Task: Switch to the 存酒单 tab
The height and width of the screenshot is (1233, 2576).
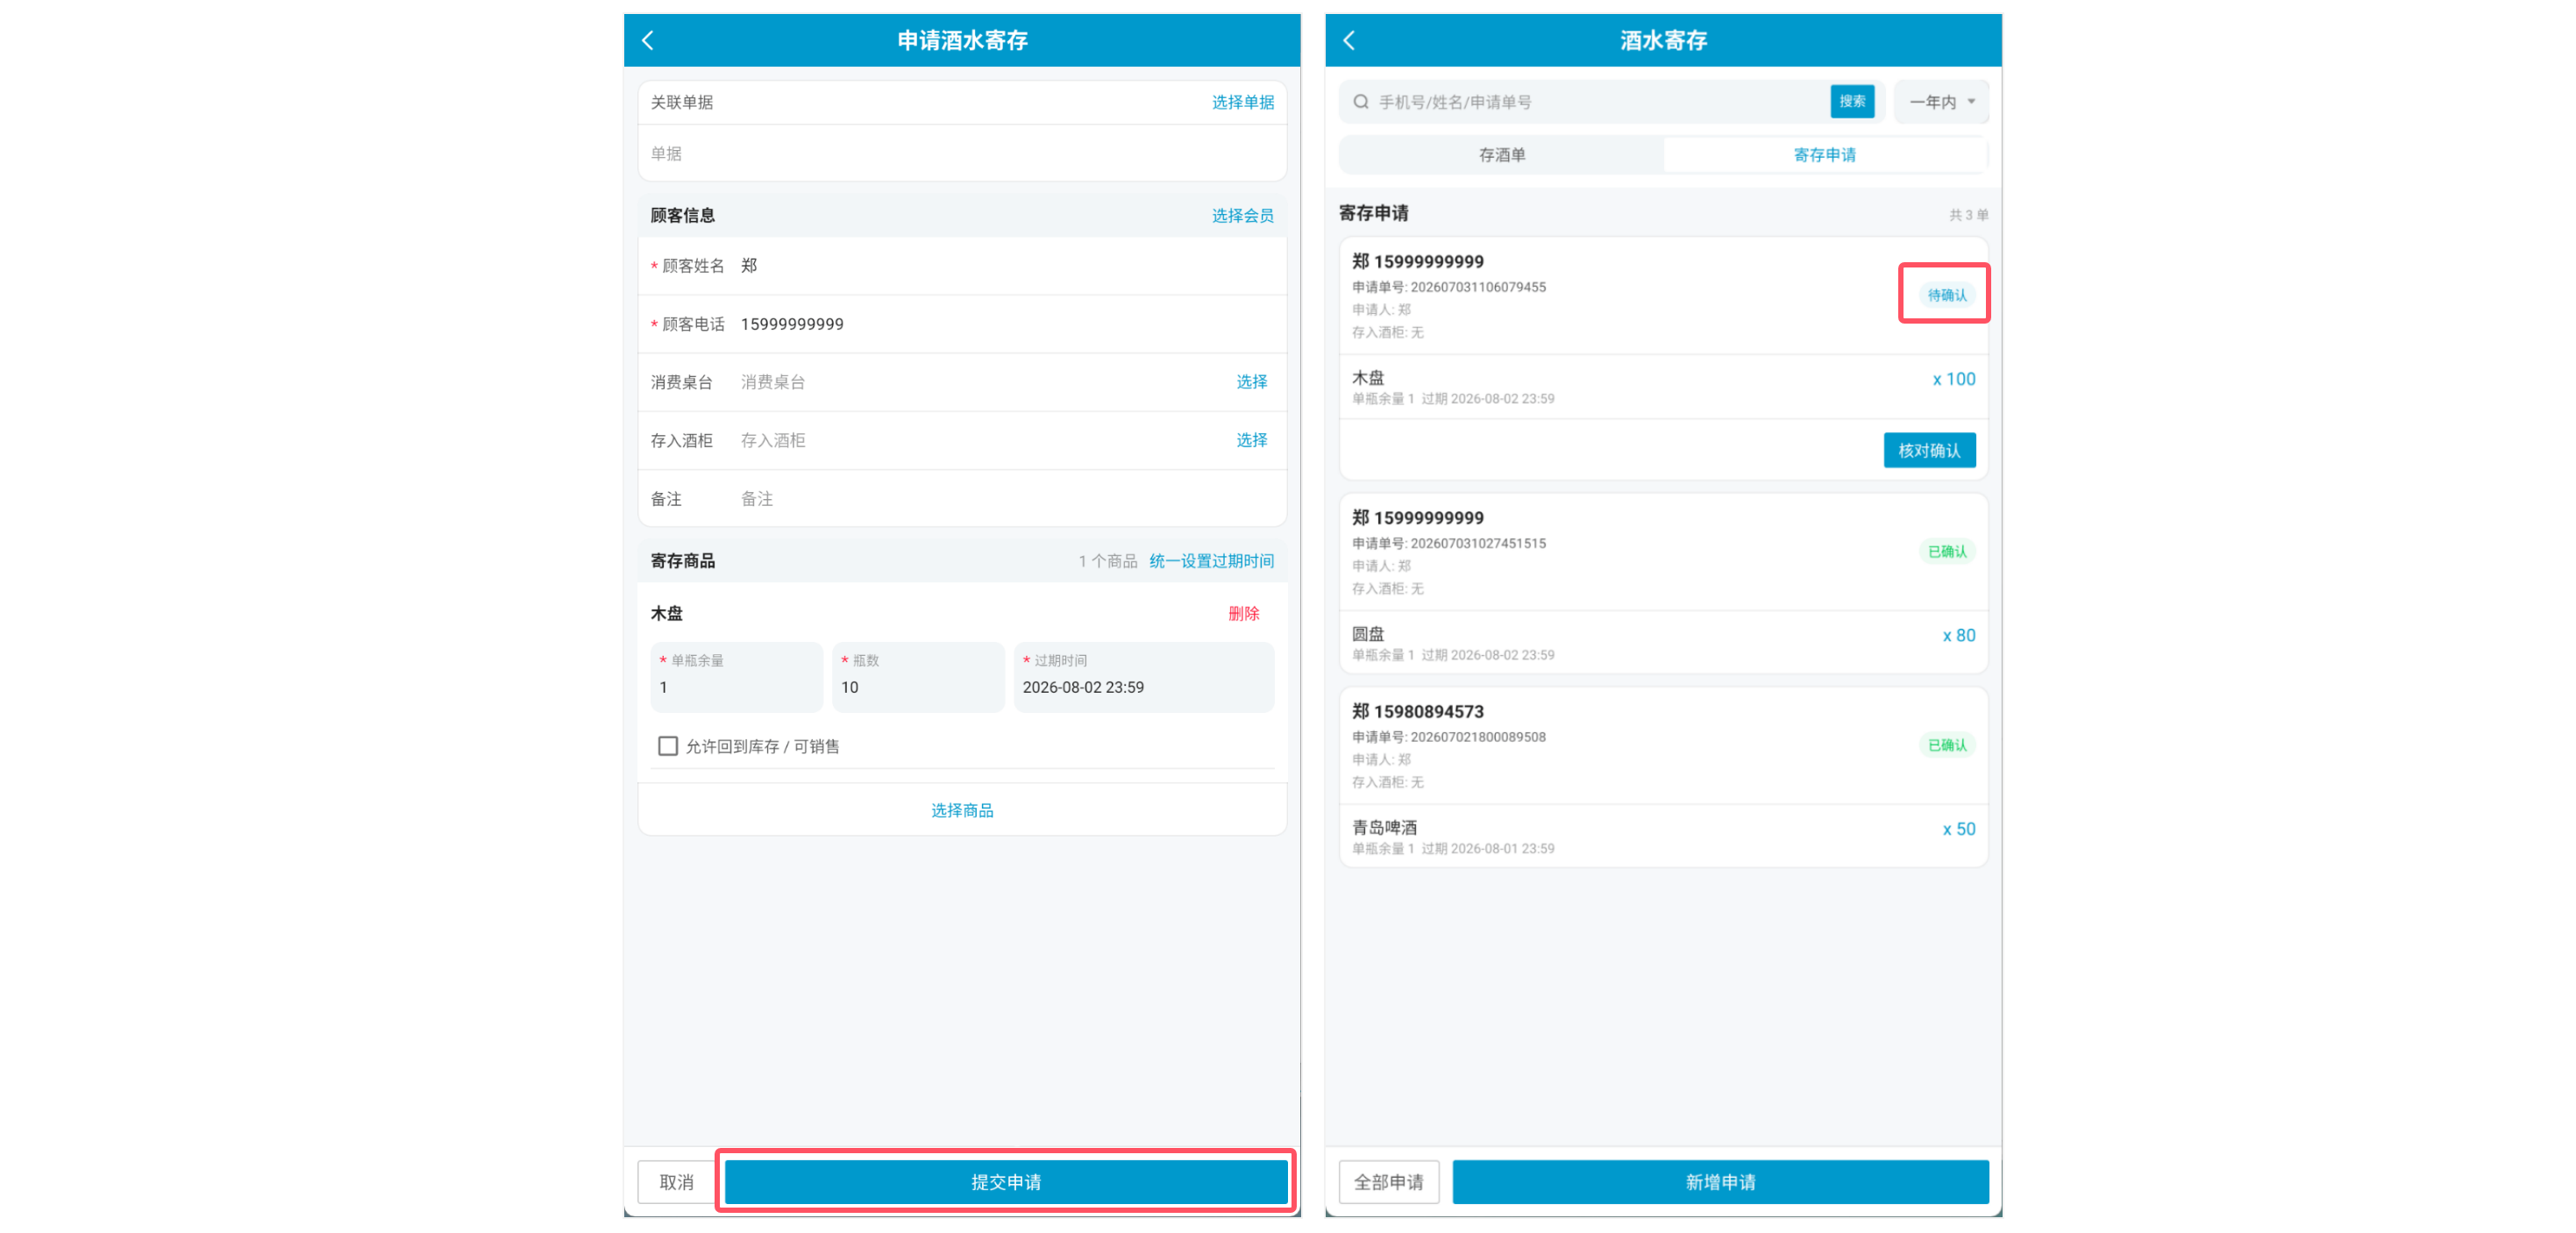Action: tap(1502, 155)
